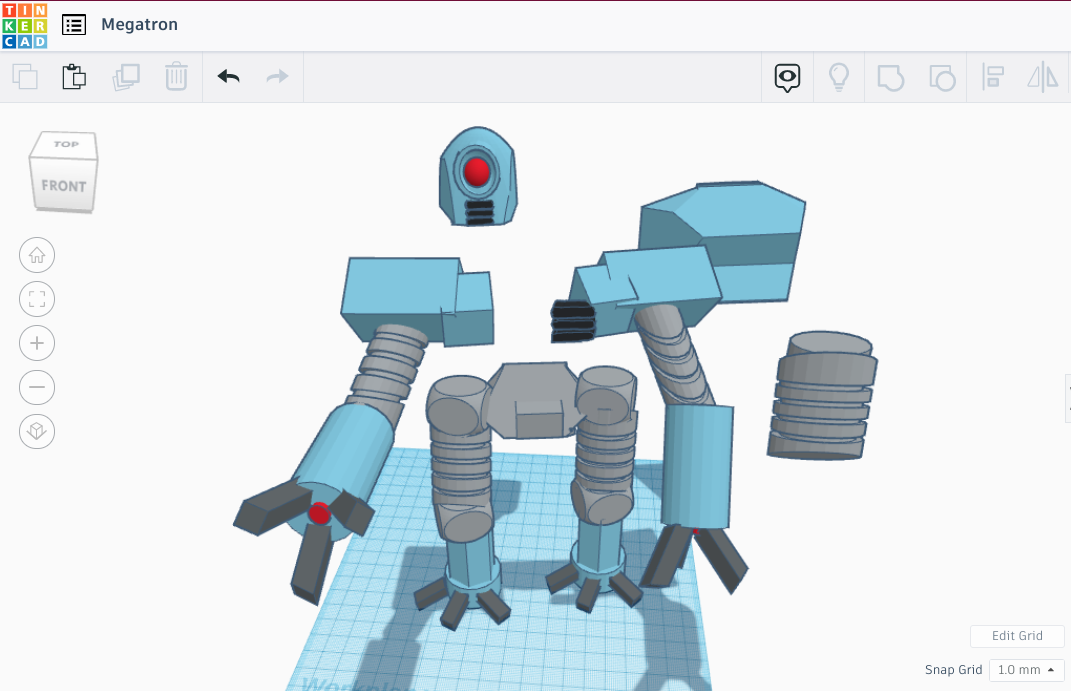Click the Delete trash icon
The image size is (1071, 691).
pos(176,76)
